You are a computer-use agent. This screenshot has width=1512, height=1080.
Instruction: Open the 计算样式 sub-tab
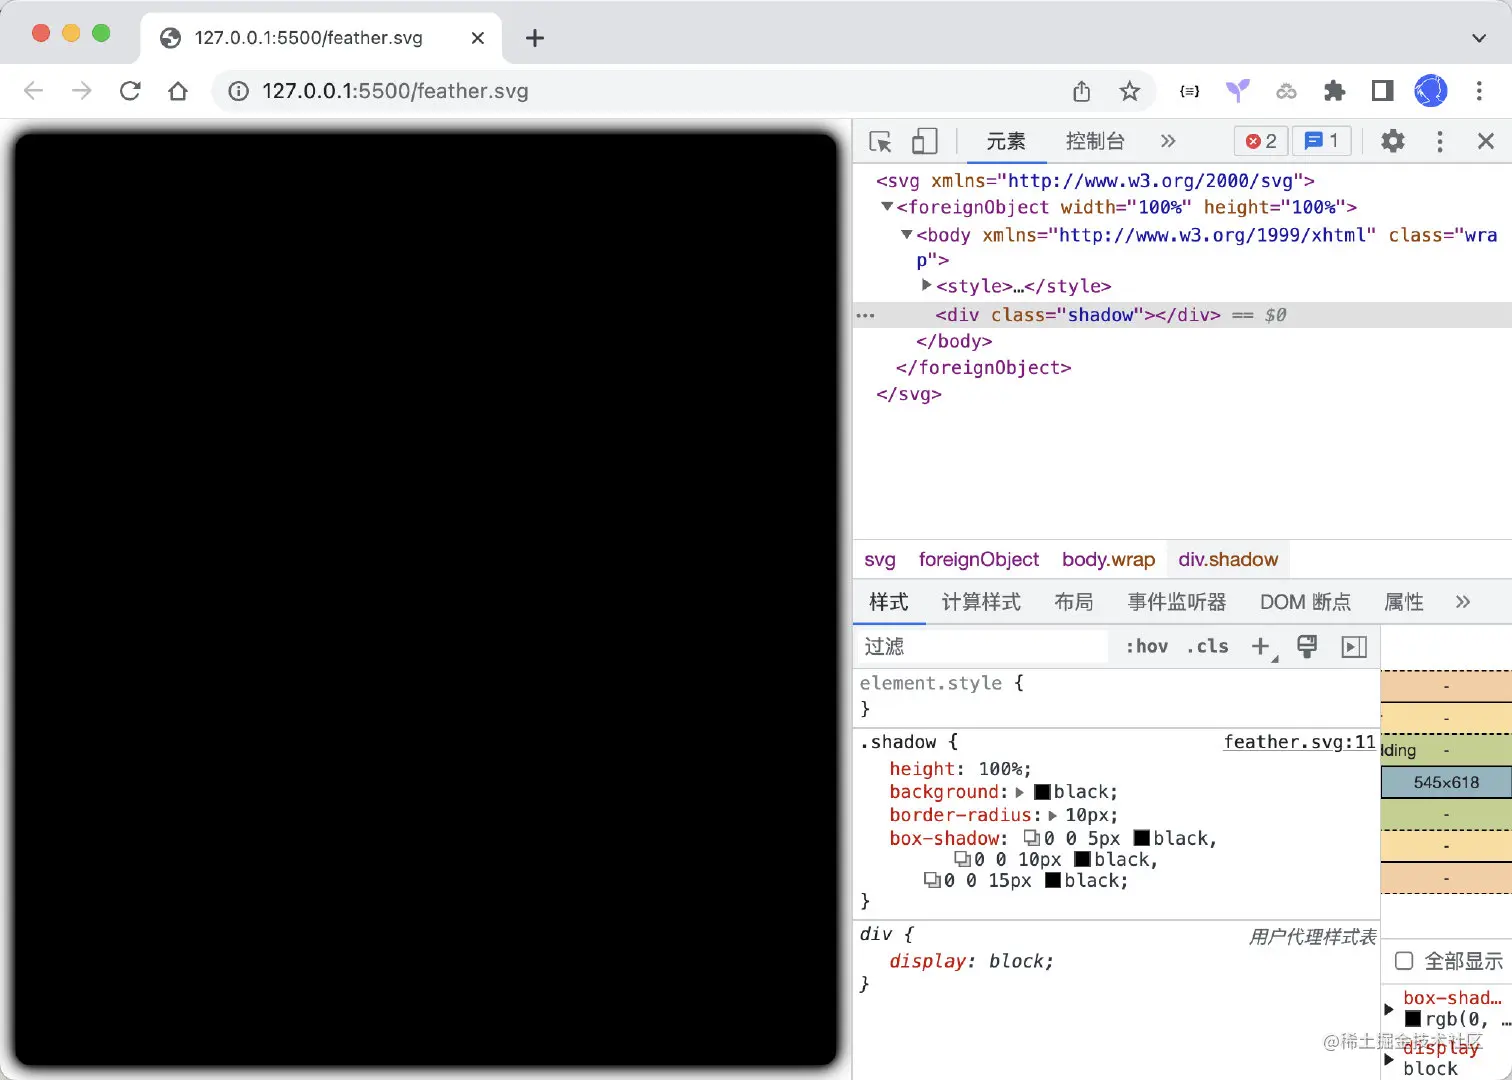pyautogui.click(x=981, y=602)
